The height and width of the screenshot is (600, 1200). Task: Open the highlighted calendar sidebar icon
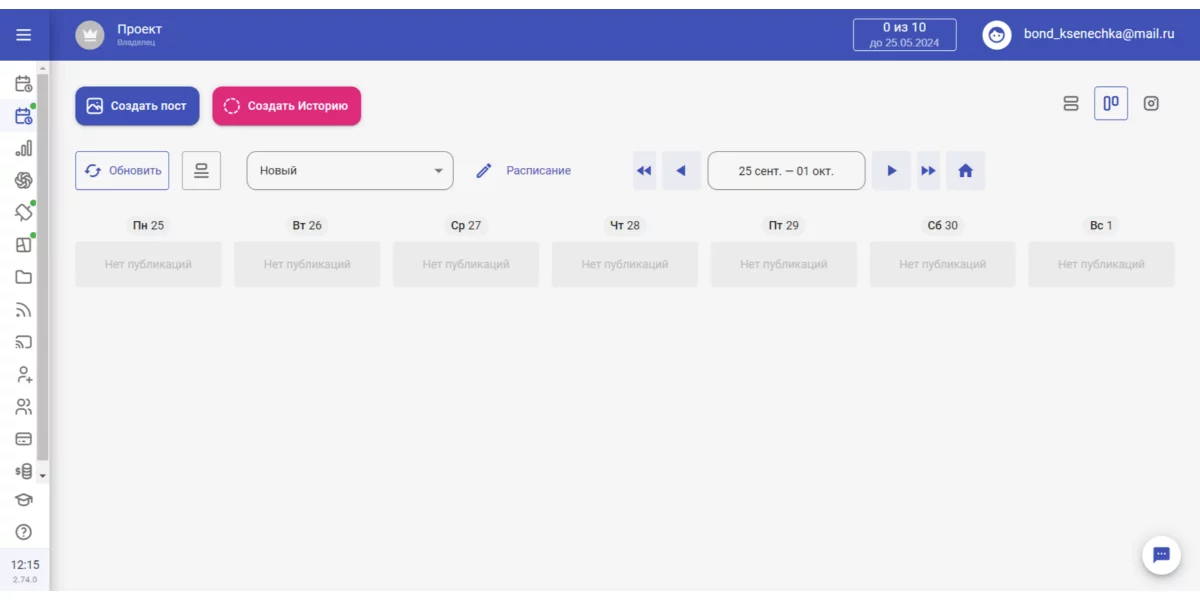tap(23, 116)
